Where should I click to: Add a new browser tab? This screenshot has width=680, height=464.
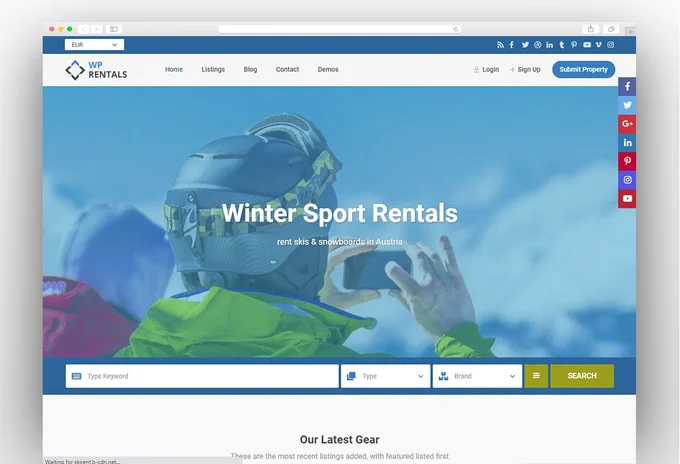click(x=631, y=31)
